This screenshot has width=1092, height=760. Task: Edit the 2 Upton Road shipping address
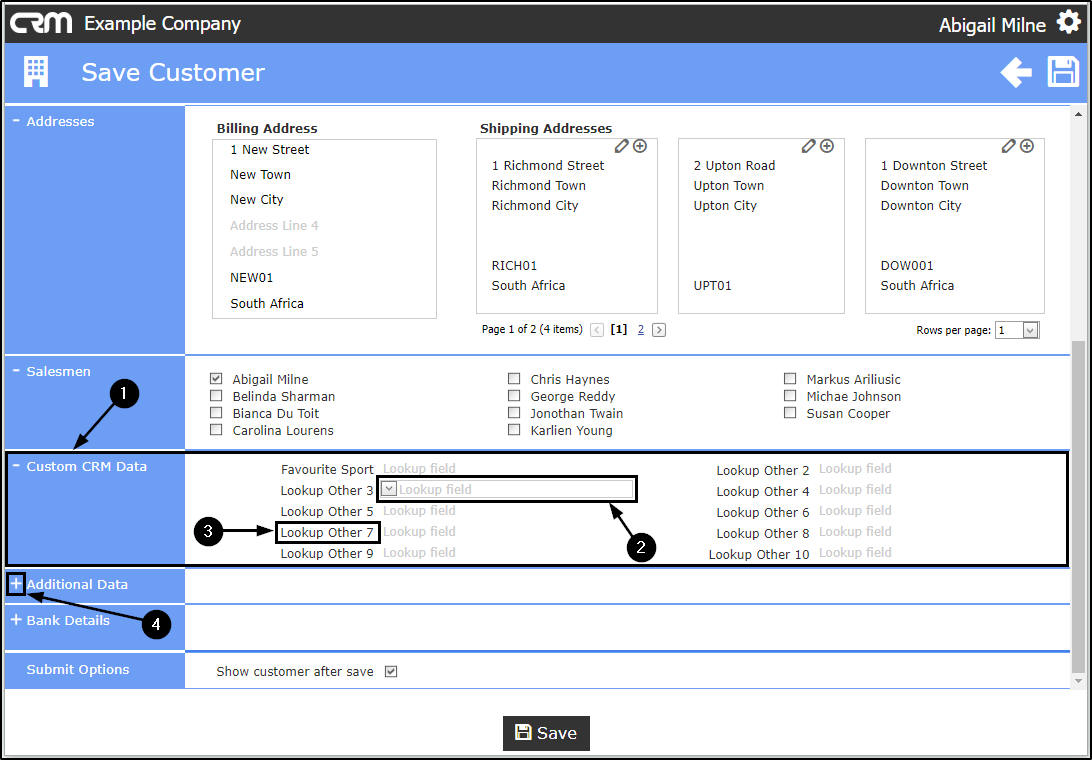click(x=808, y=146)
